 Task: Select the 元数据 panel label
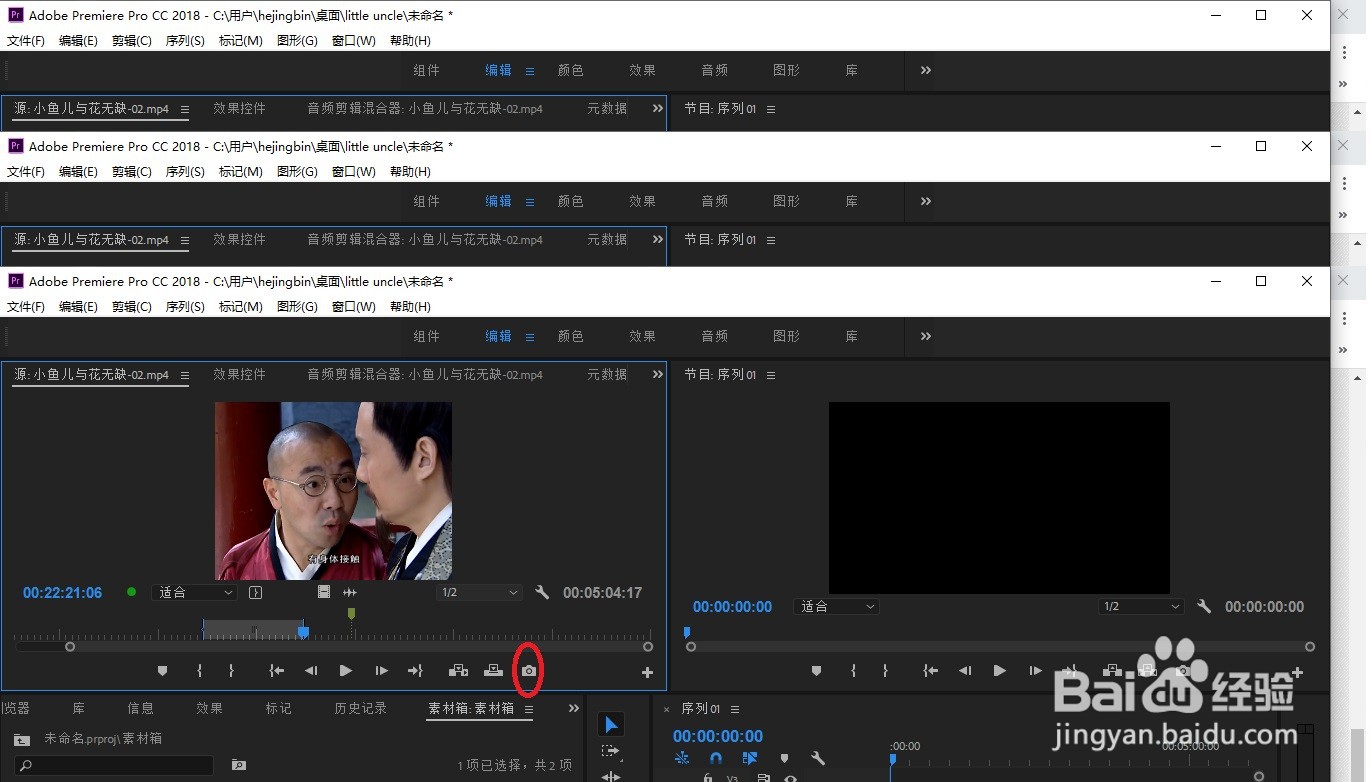pyautogui.click(x=606, y=374)
